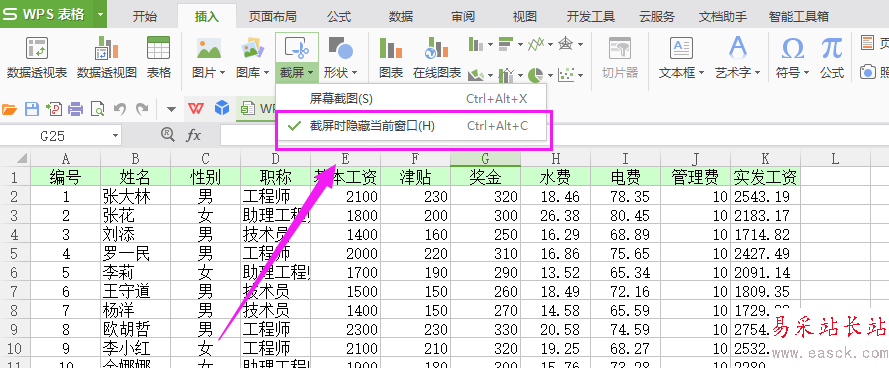Click the WPS 表格 application button
Viewport: 889px width, 368px height.
point(47,14)
